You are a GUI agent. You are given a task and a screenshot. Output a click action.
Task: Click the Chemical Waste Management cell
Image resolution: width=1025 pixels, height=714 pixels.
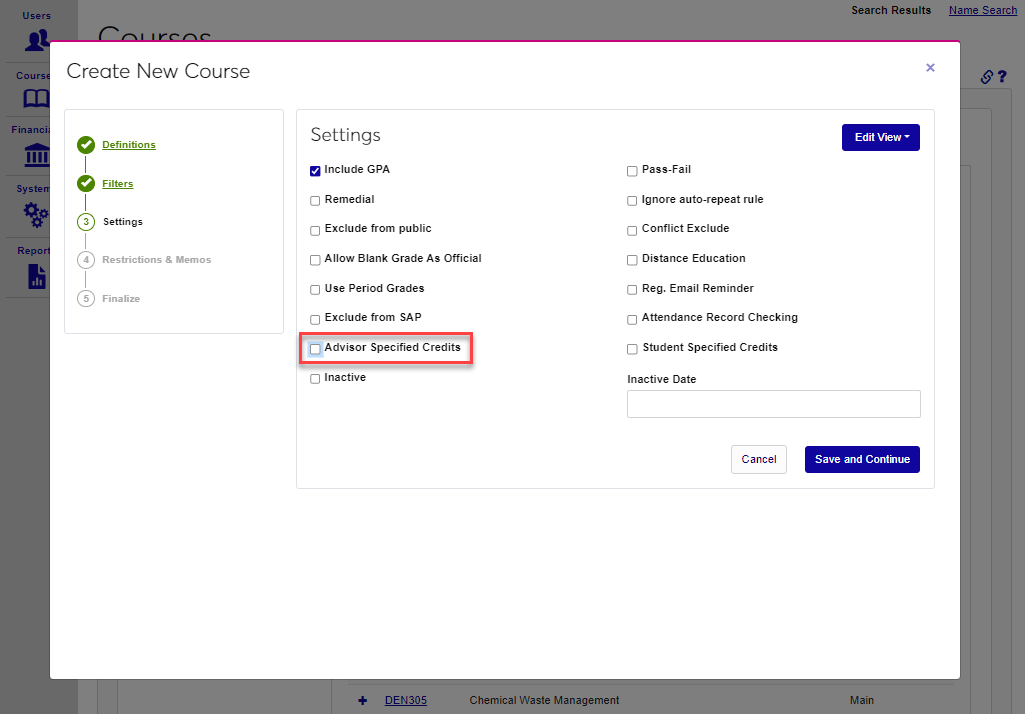click(x=544, y=700)
